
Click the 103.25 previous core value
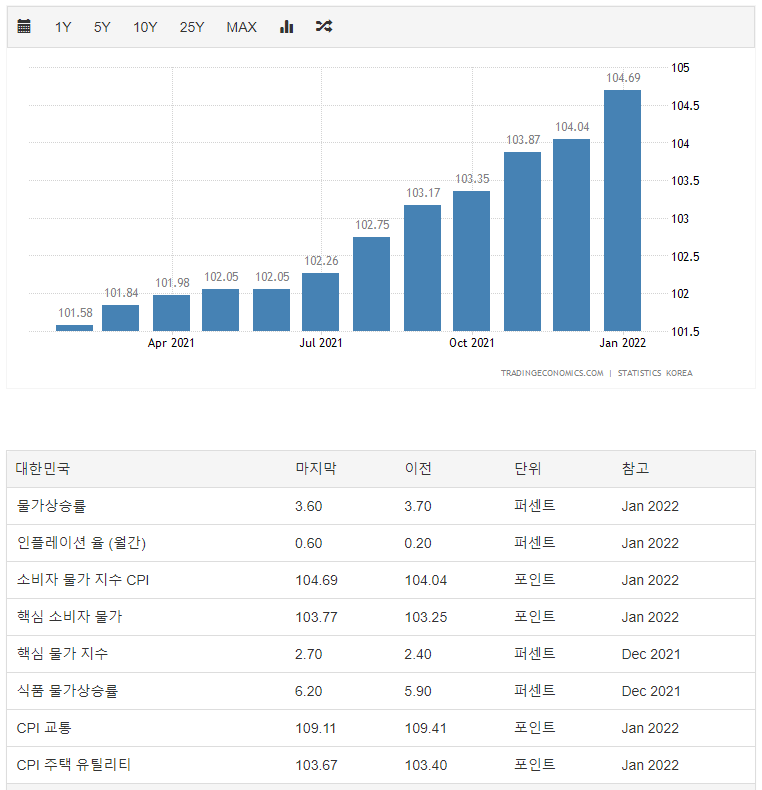coord(426,617)
